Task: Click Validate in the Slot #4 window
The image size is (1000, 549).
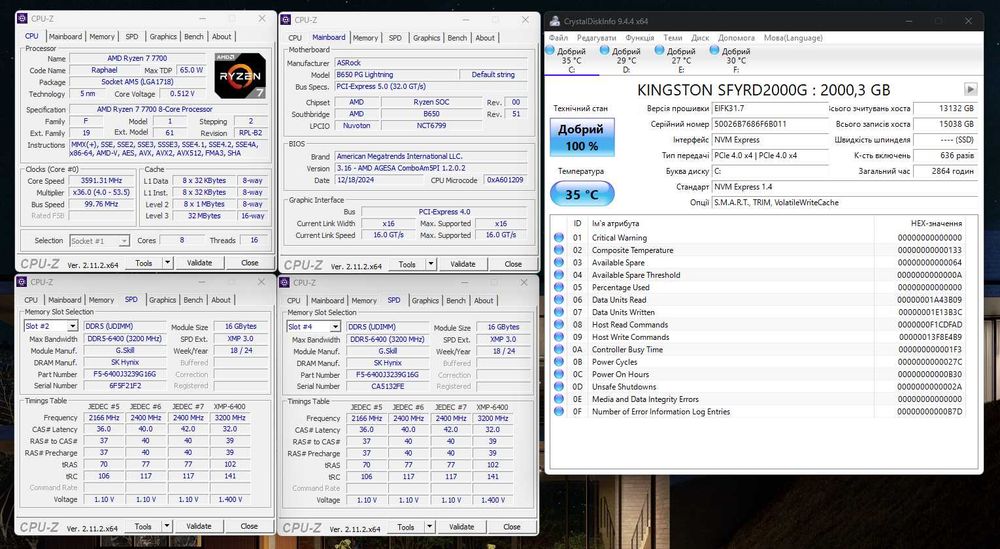Action: tap(461, 527)
